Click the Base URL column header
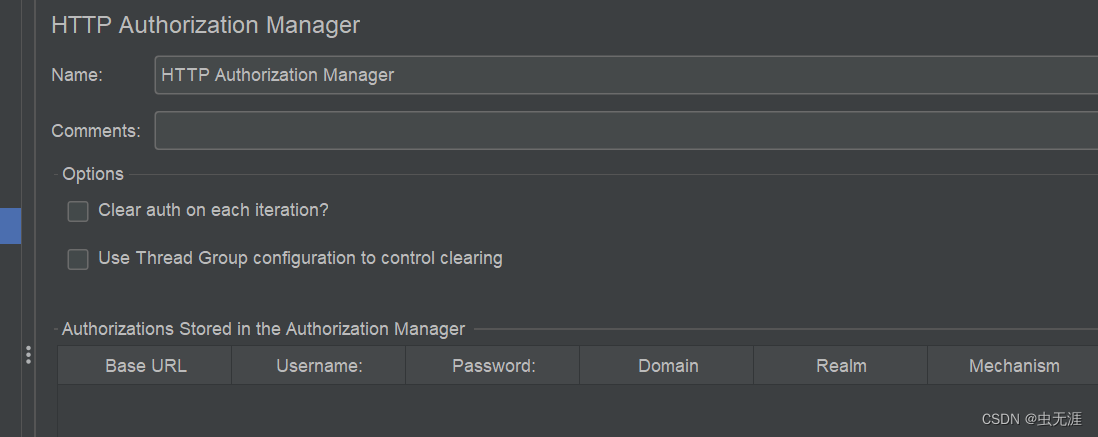Screen dimensions: 1098x437 tap(145, 366)
